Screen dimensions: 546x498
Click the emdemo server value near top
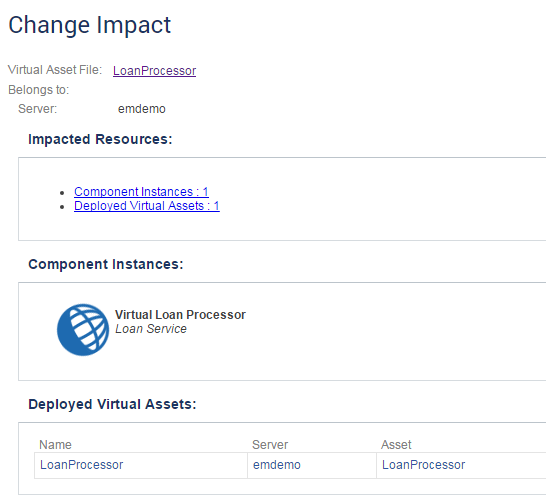pyautogui.click(x=142, y=109)
